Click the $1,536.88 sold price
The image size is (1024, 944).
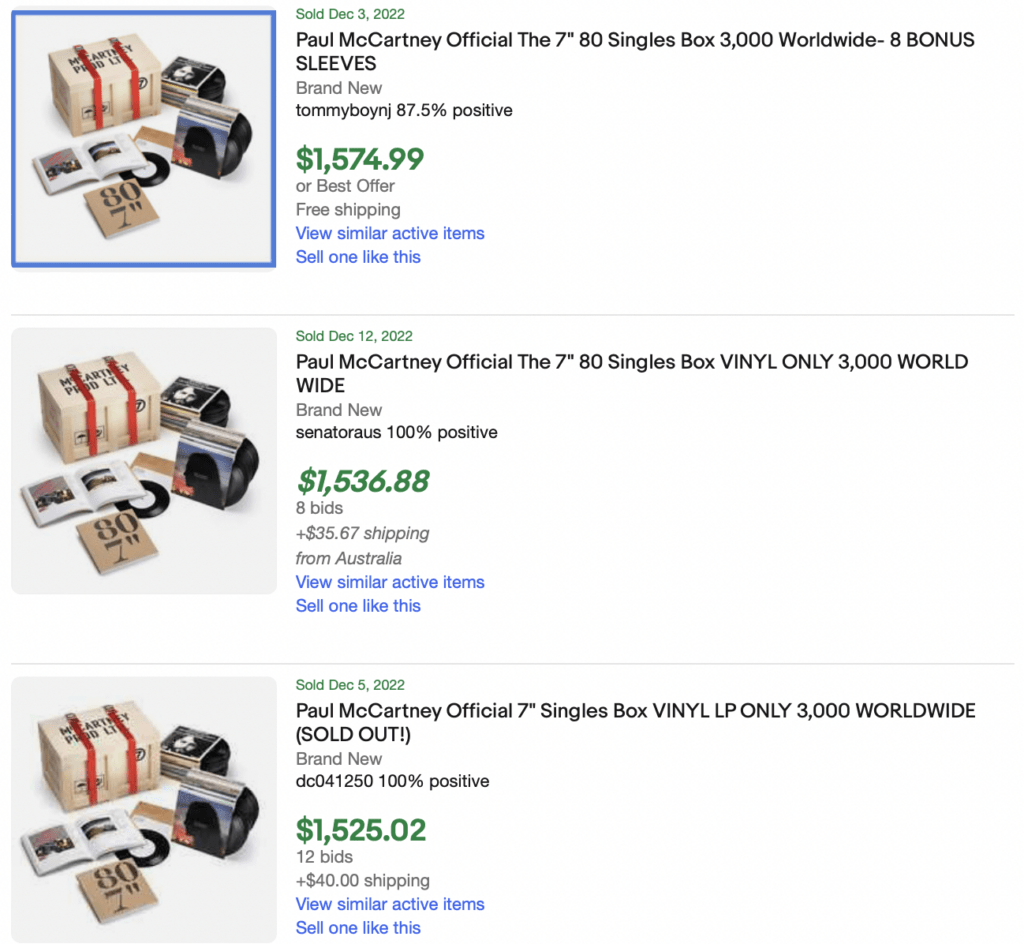pyautogui.click(x=363, y=481)
